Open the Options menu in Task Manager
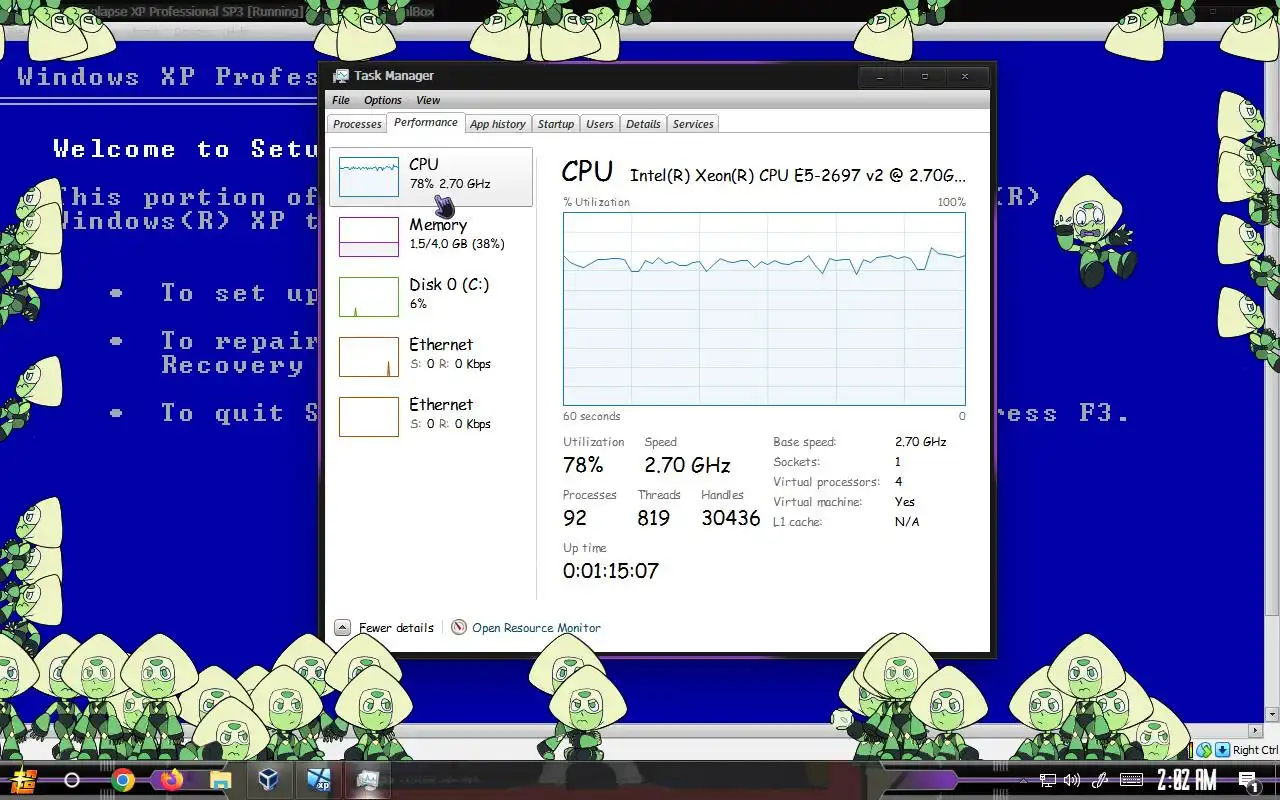 pyautogui.click(x=383, y=100)
